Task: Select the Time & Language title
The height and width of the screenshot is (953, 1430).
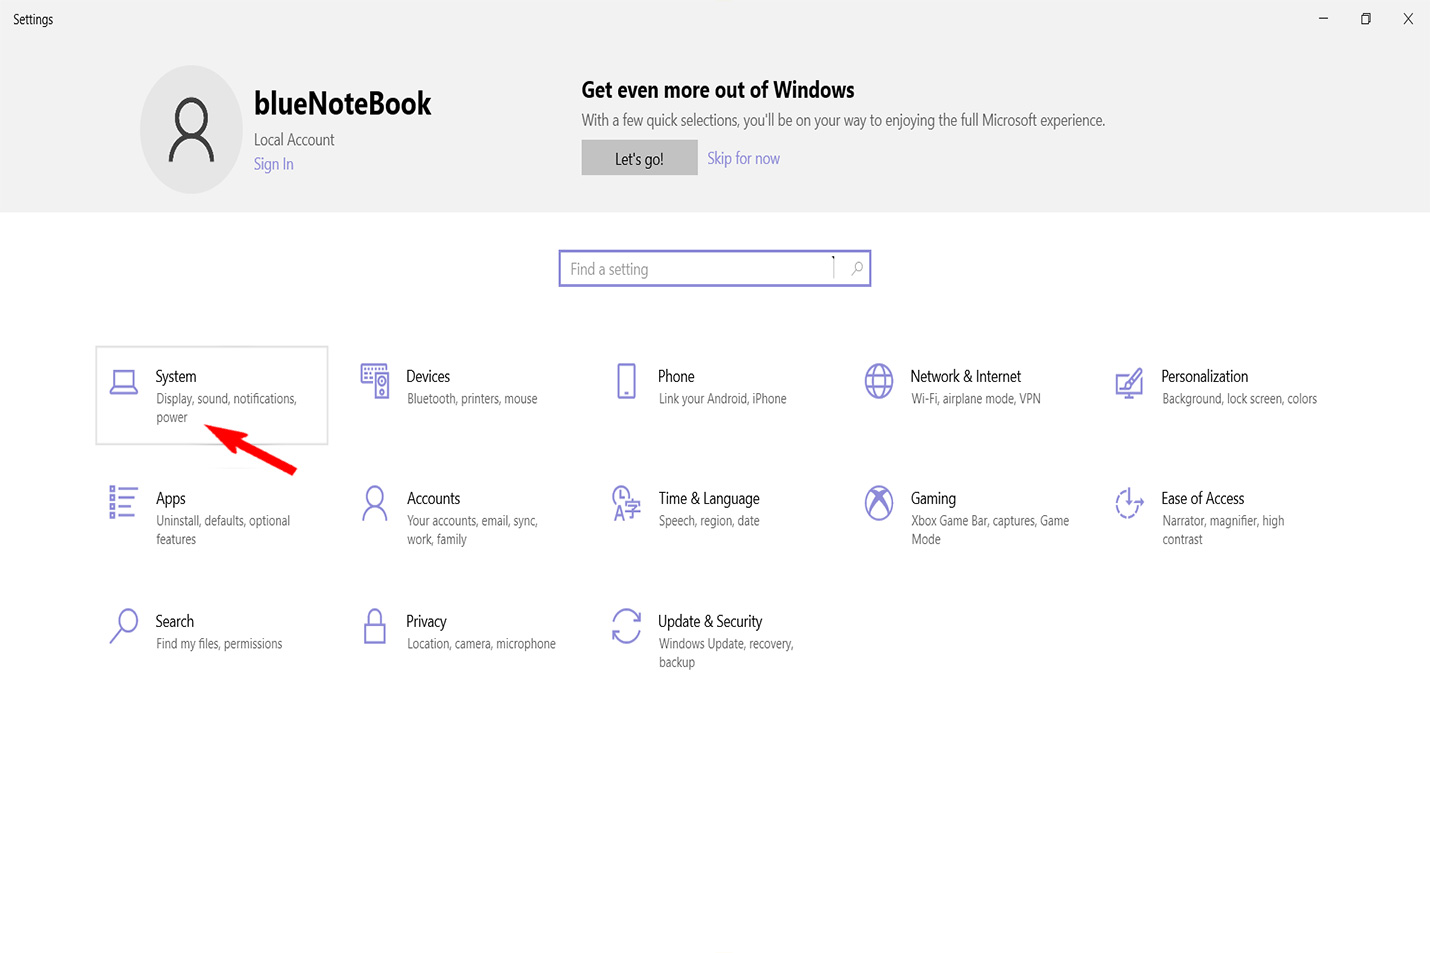Action: point(709,498)
